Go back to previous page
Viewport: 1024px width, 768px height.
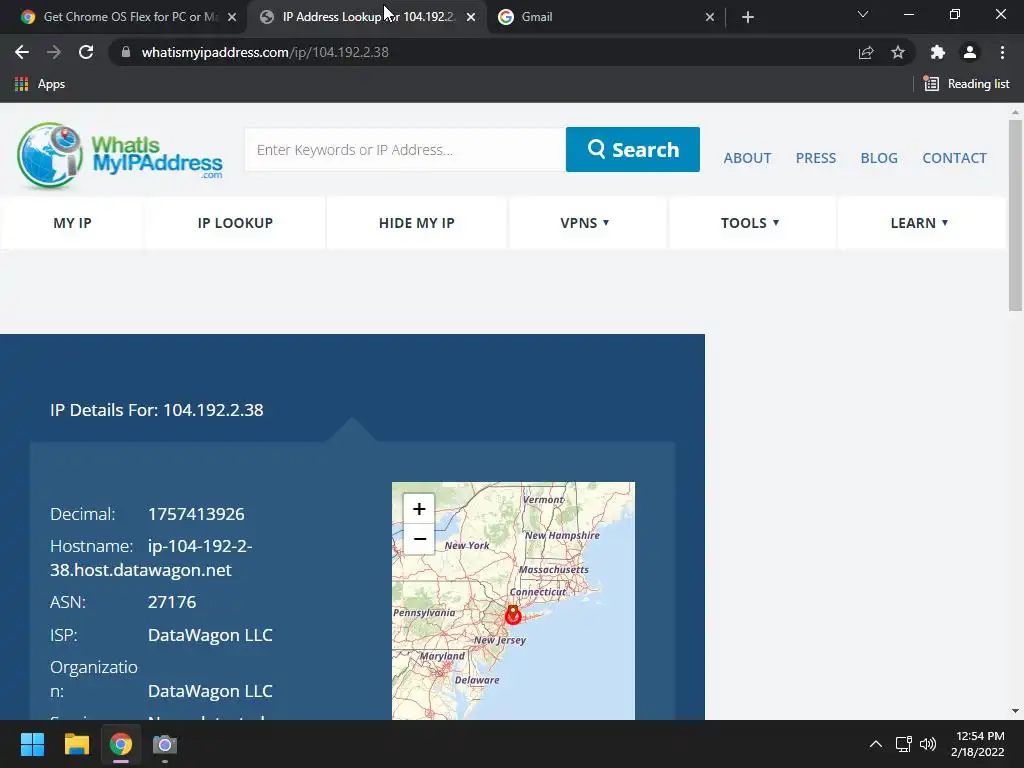click(x=22, y=52)
